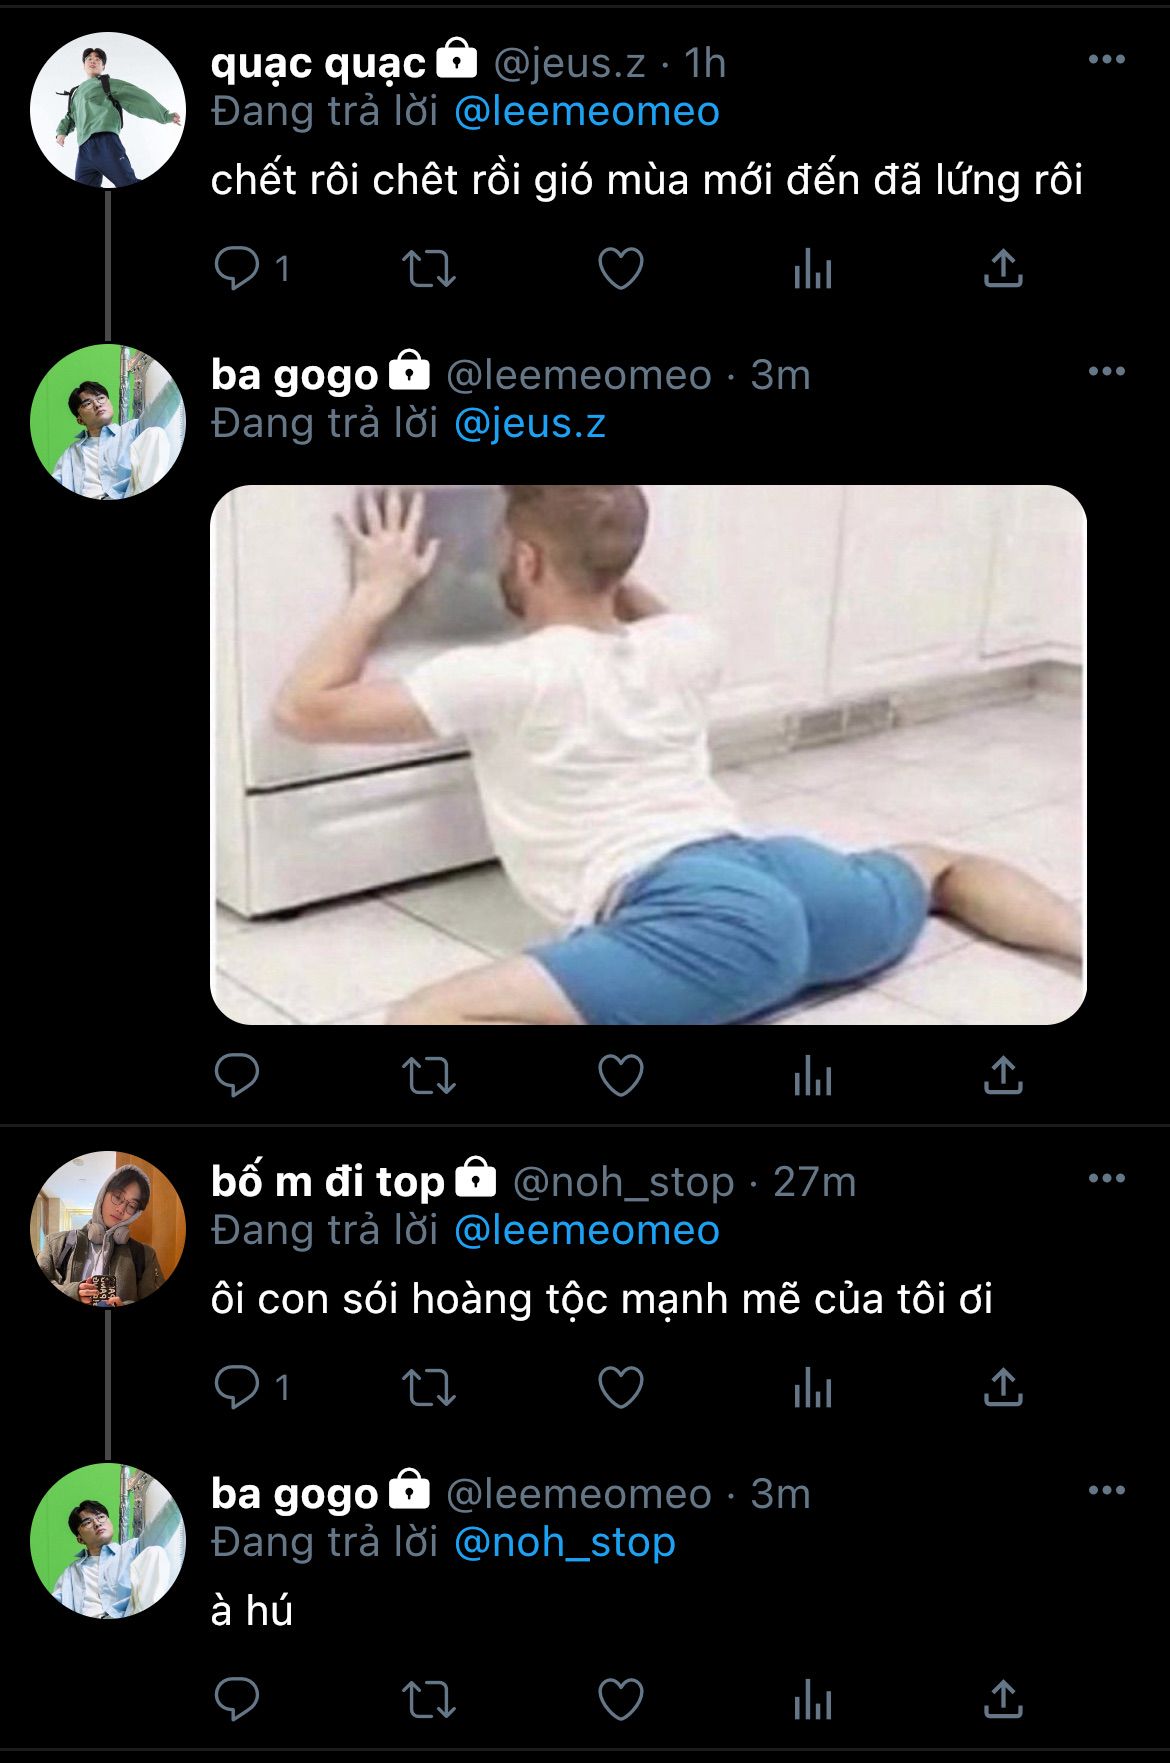Open the @leemeomeo mention in quạc quạc's reply

pyautogui.click(x=586, y=112)
